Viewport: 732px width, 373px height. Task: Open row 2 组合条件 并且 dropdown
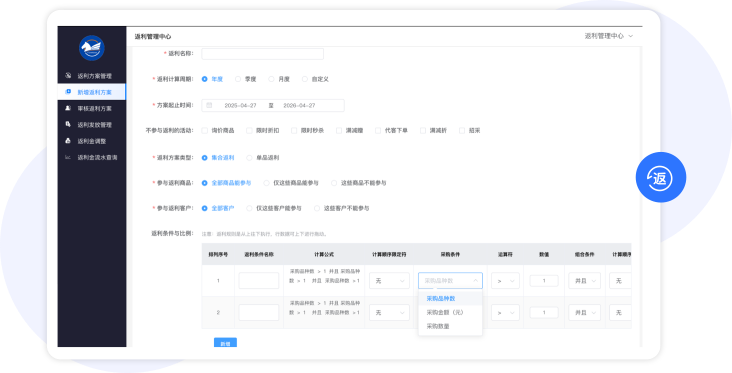click(x=584, y=312)
